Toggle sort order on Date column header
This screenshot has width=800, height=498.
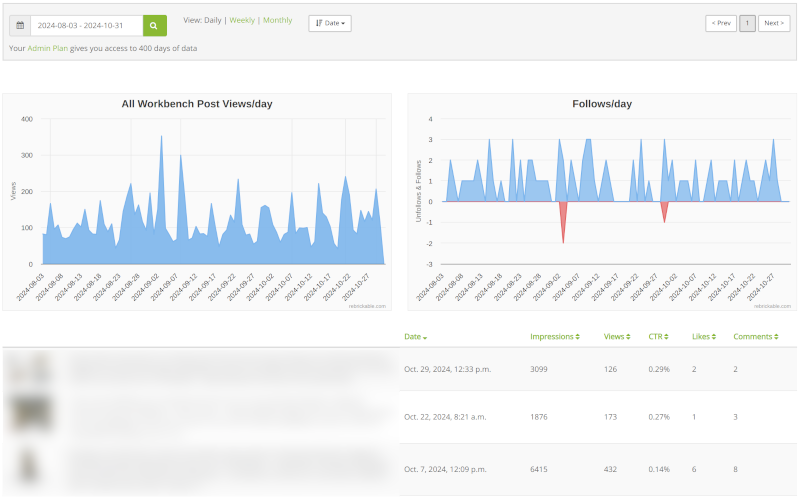coord(415,337)
